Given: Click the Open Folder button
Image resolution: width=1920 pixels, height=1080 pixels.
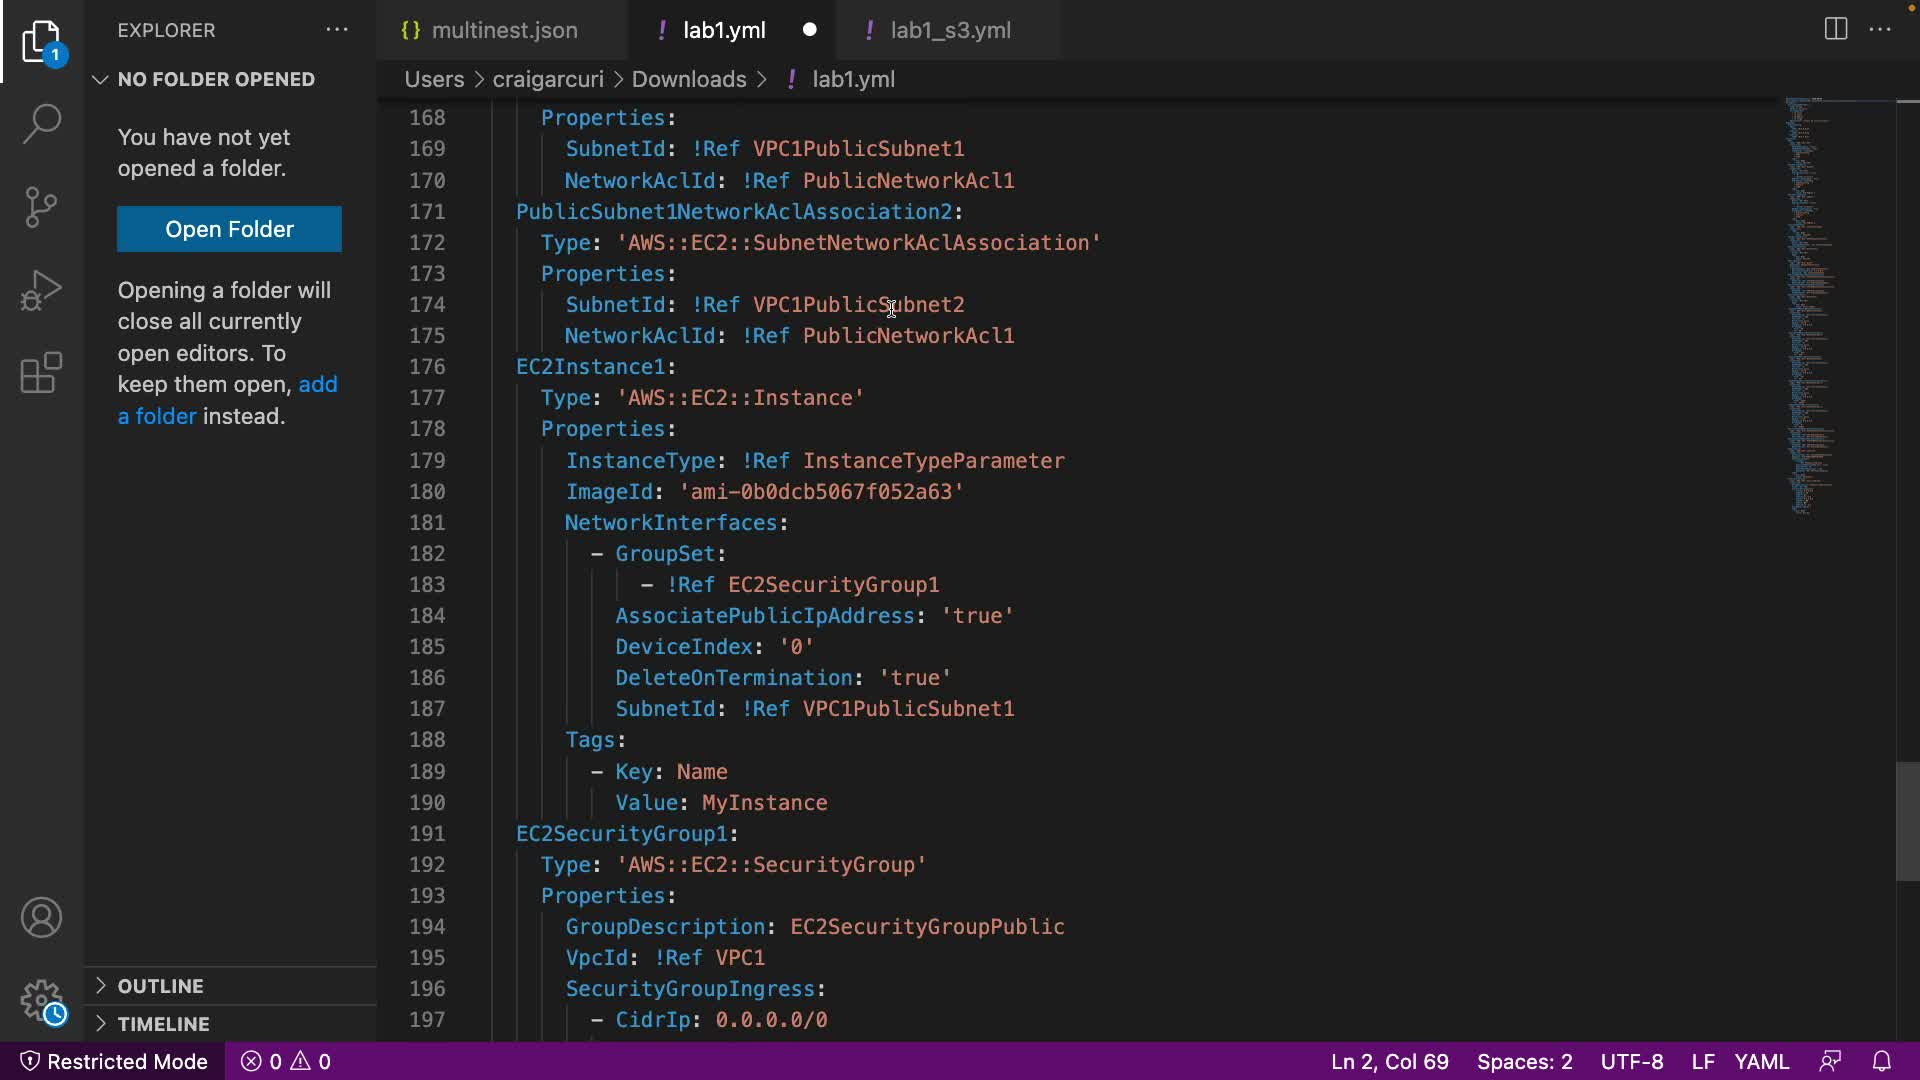Looking at the screenshot, I should click(229, 229).
